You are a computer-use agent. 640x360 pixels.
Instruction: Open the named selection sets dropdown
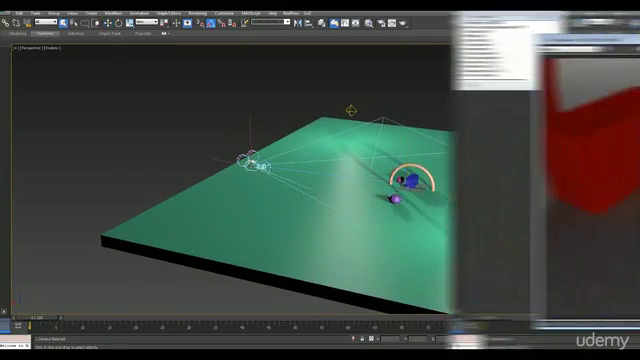[271, 22]
